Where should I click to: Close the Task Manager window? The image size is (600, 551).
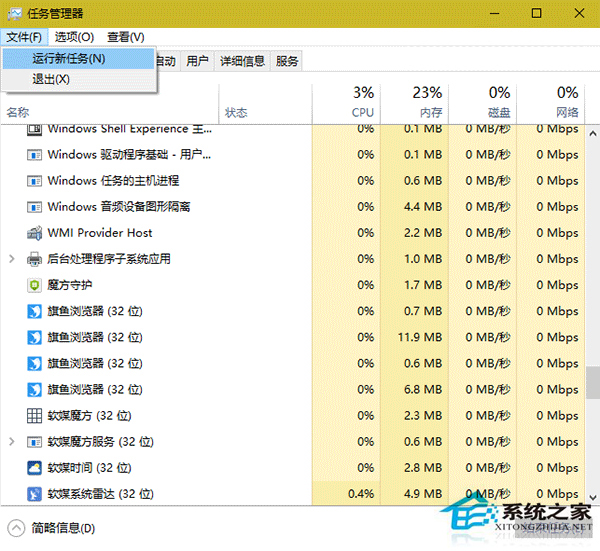coord(579,14)
